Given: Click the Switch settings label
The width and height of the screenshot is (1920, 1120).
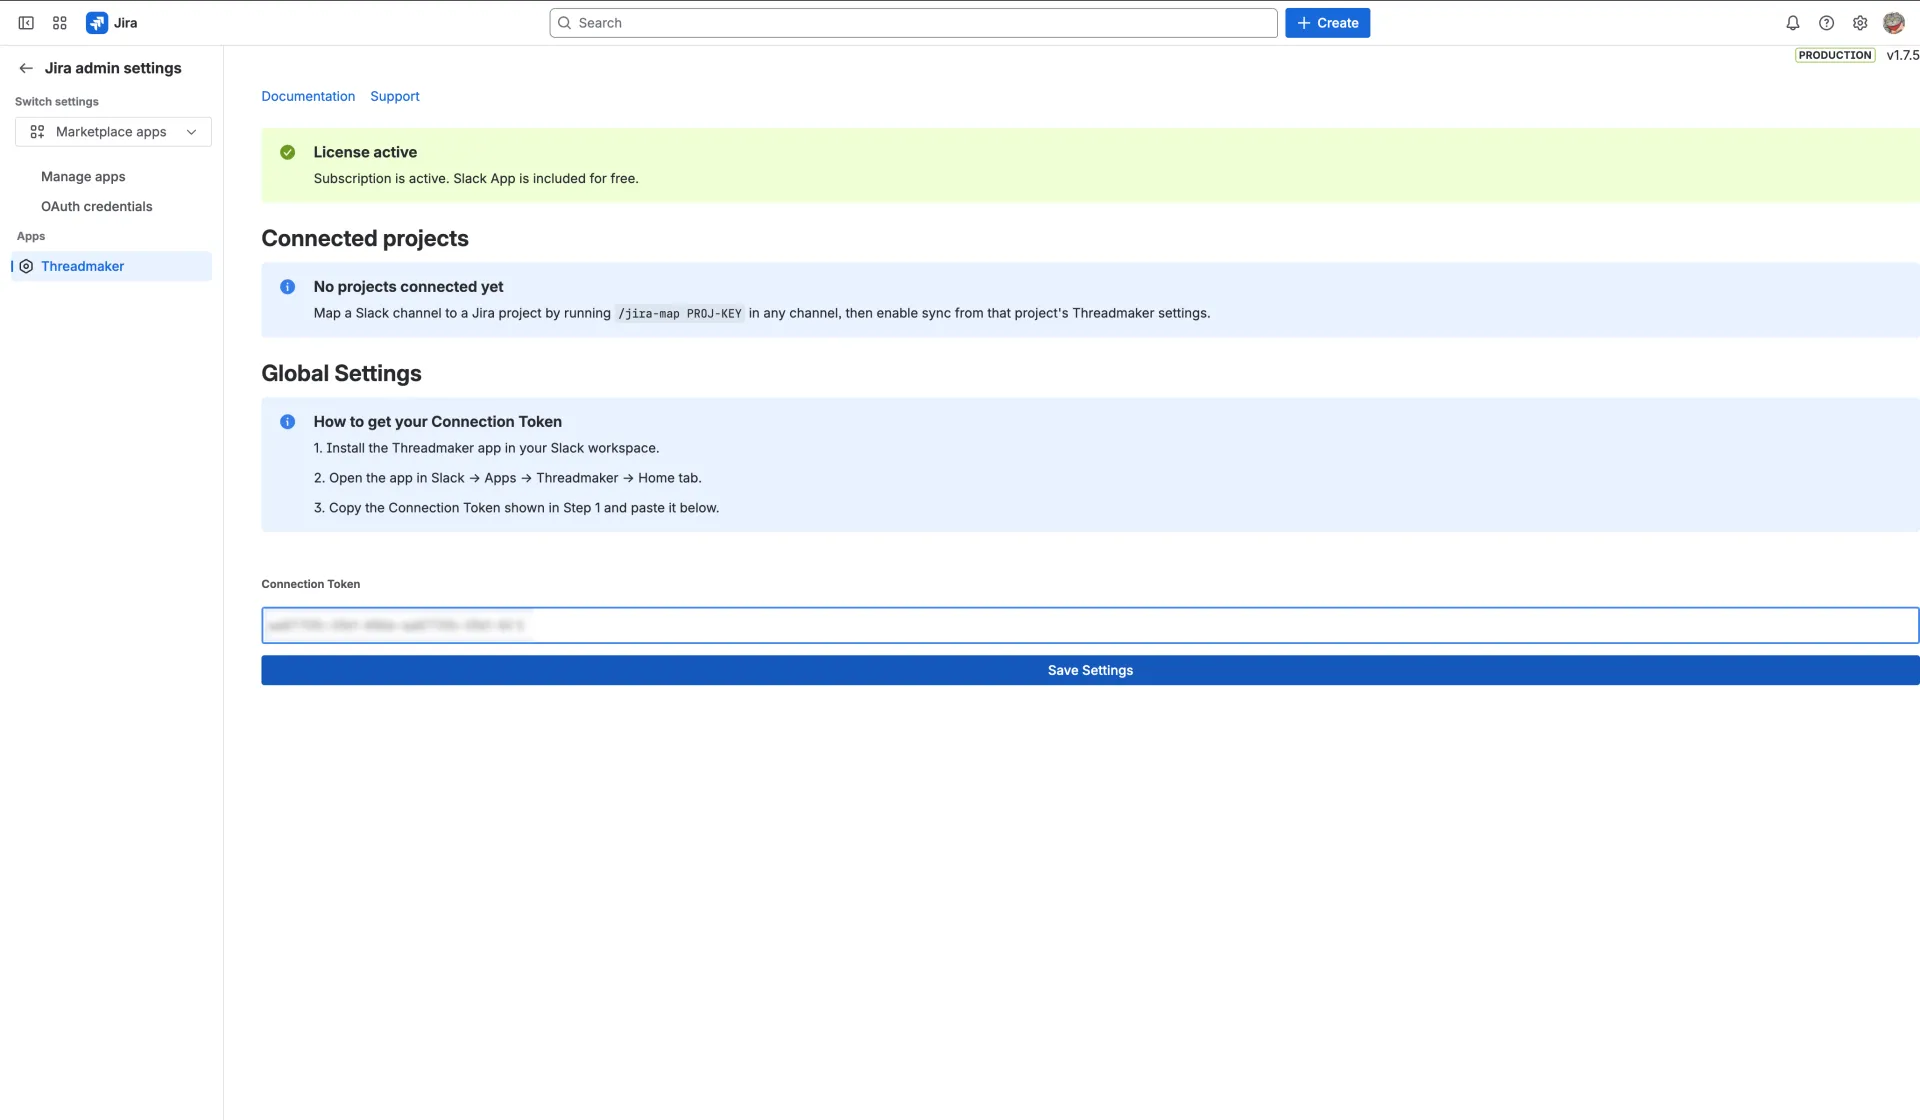Looking at the screenshot, I should coord(57,102).
